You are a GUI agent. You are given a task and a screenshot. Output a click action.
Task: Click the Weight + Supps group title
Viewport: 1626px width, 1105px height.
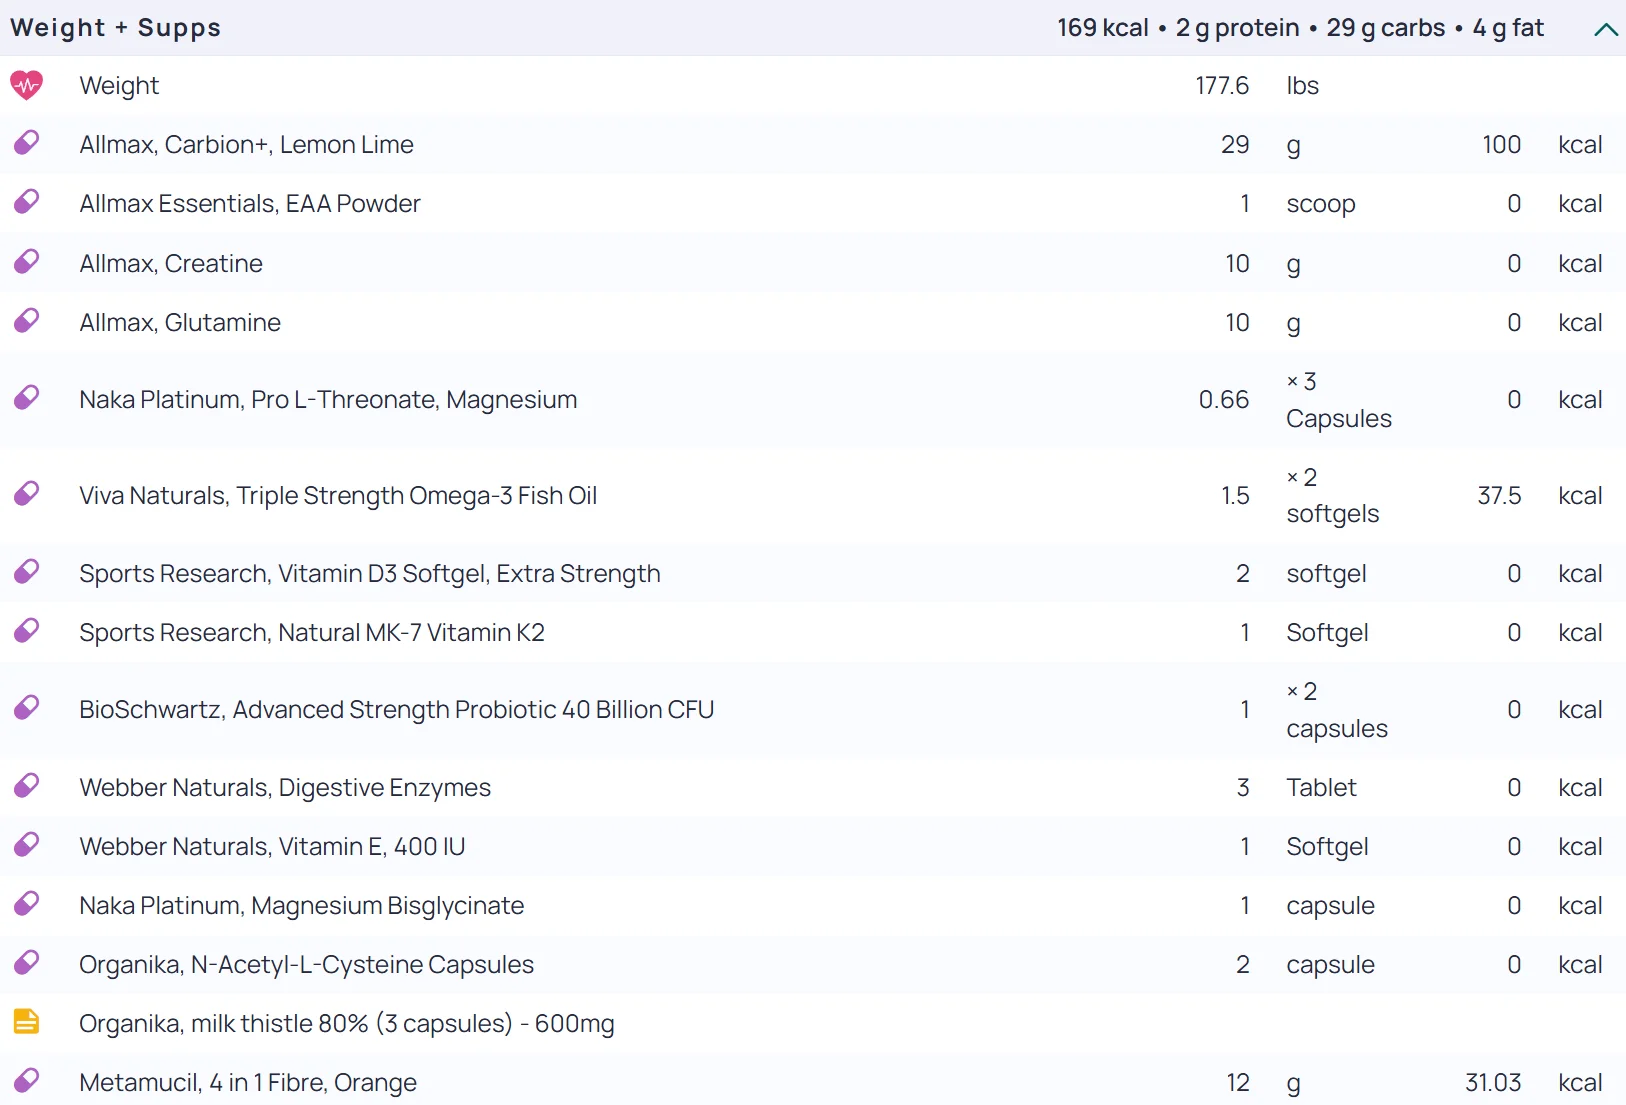(116, 28)
